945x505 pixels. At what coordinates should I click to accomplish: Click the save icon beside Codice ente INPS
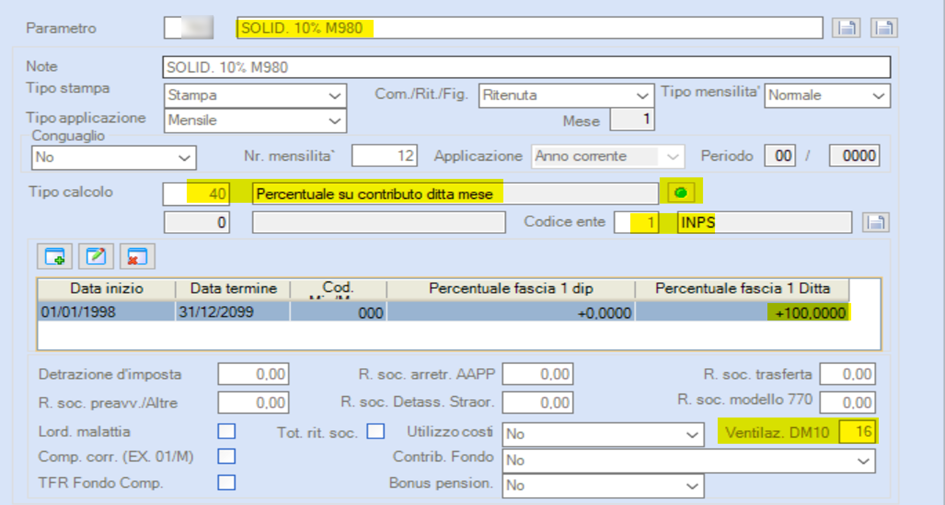pyautogui.click(x=876, y=222)
